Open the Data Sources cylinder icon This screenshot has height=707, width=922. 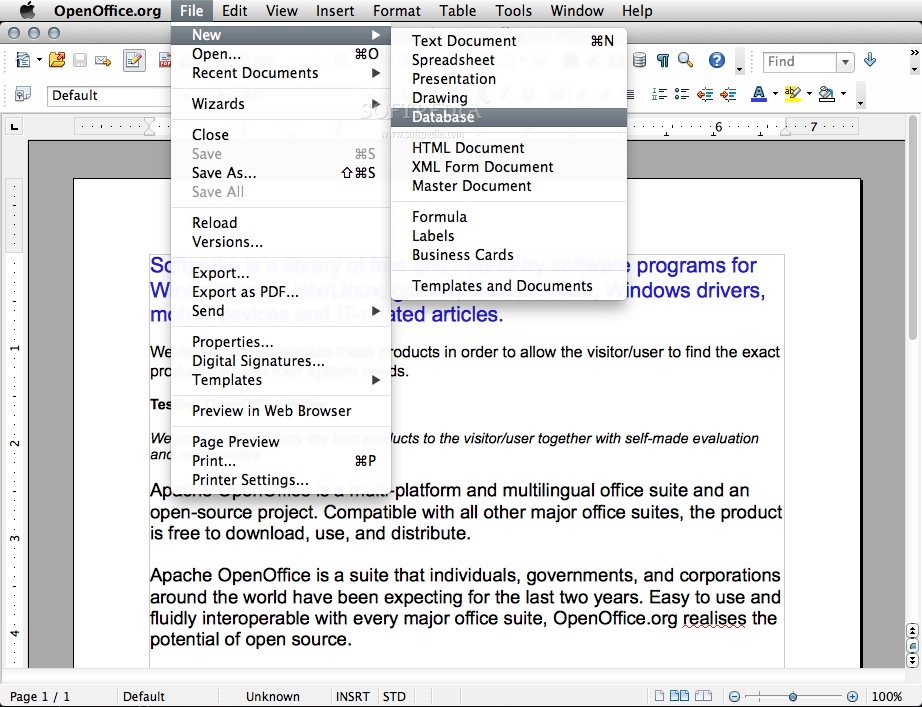tap(640, 60)
